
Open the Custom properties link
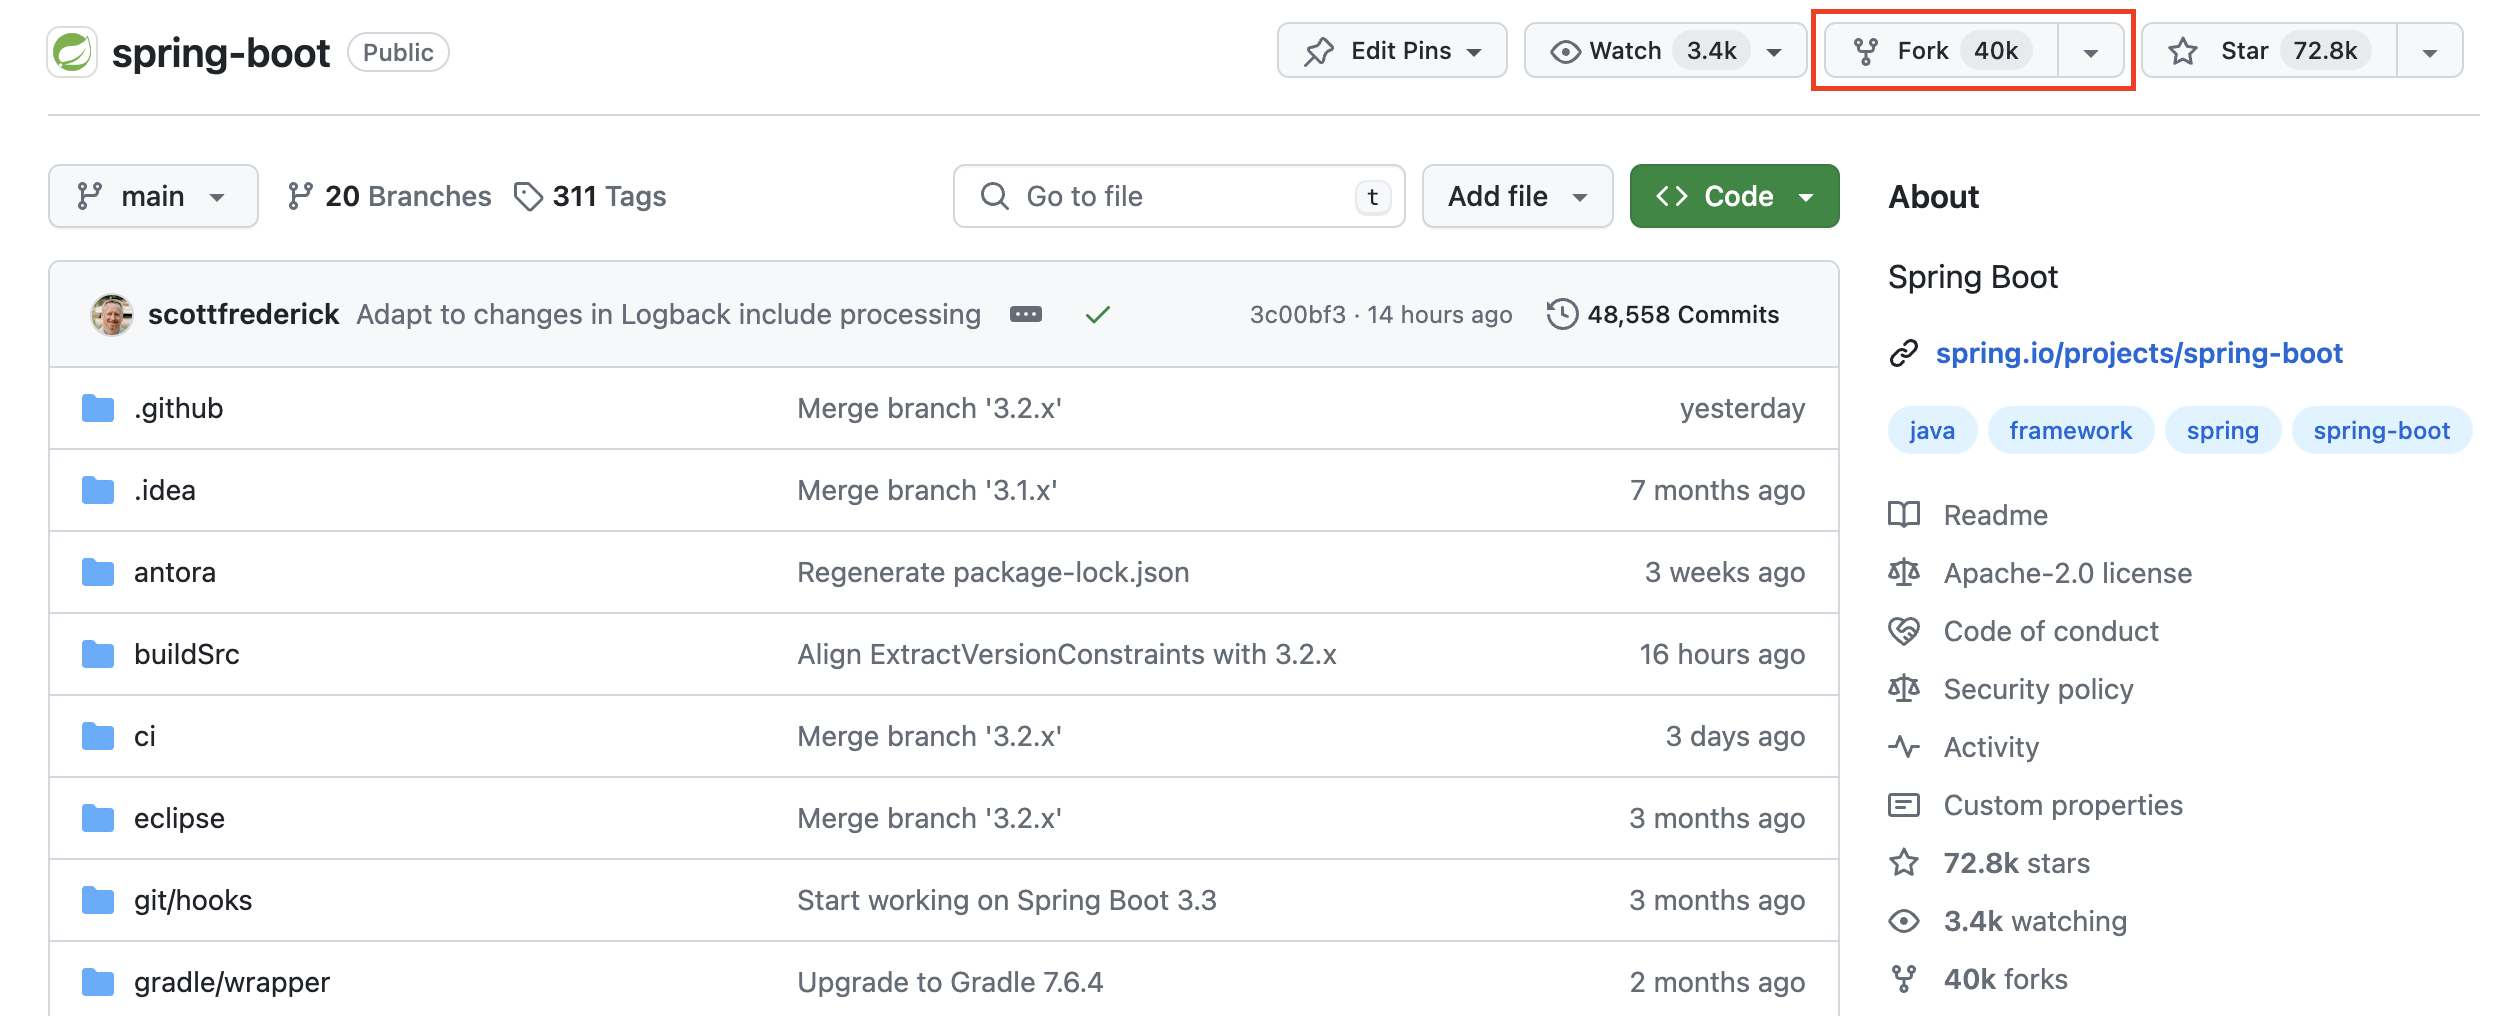pyautogui.click(x=2062, y=805)
